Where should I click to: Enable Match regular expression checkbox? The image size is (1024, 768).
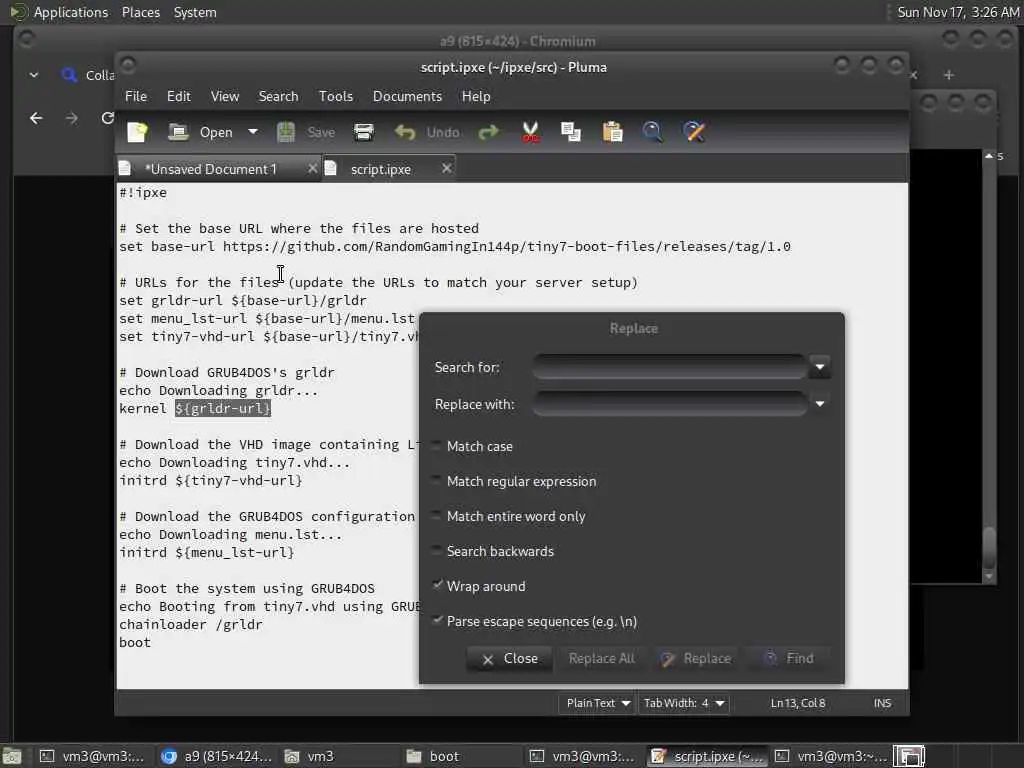click(437, 481)
